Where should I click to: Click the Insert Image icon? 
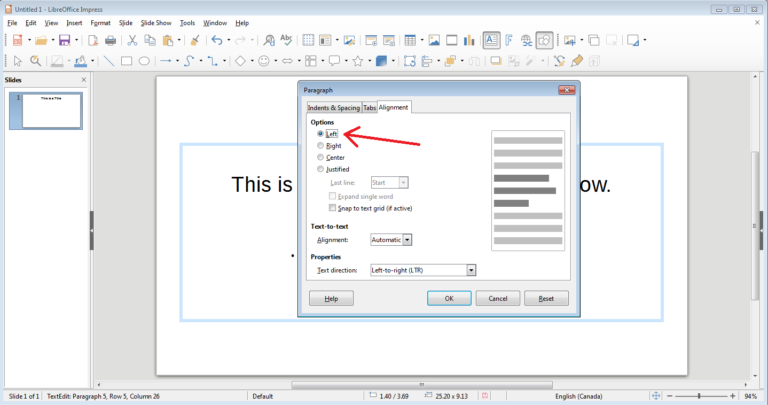pos(434,41)
